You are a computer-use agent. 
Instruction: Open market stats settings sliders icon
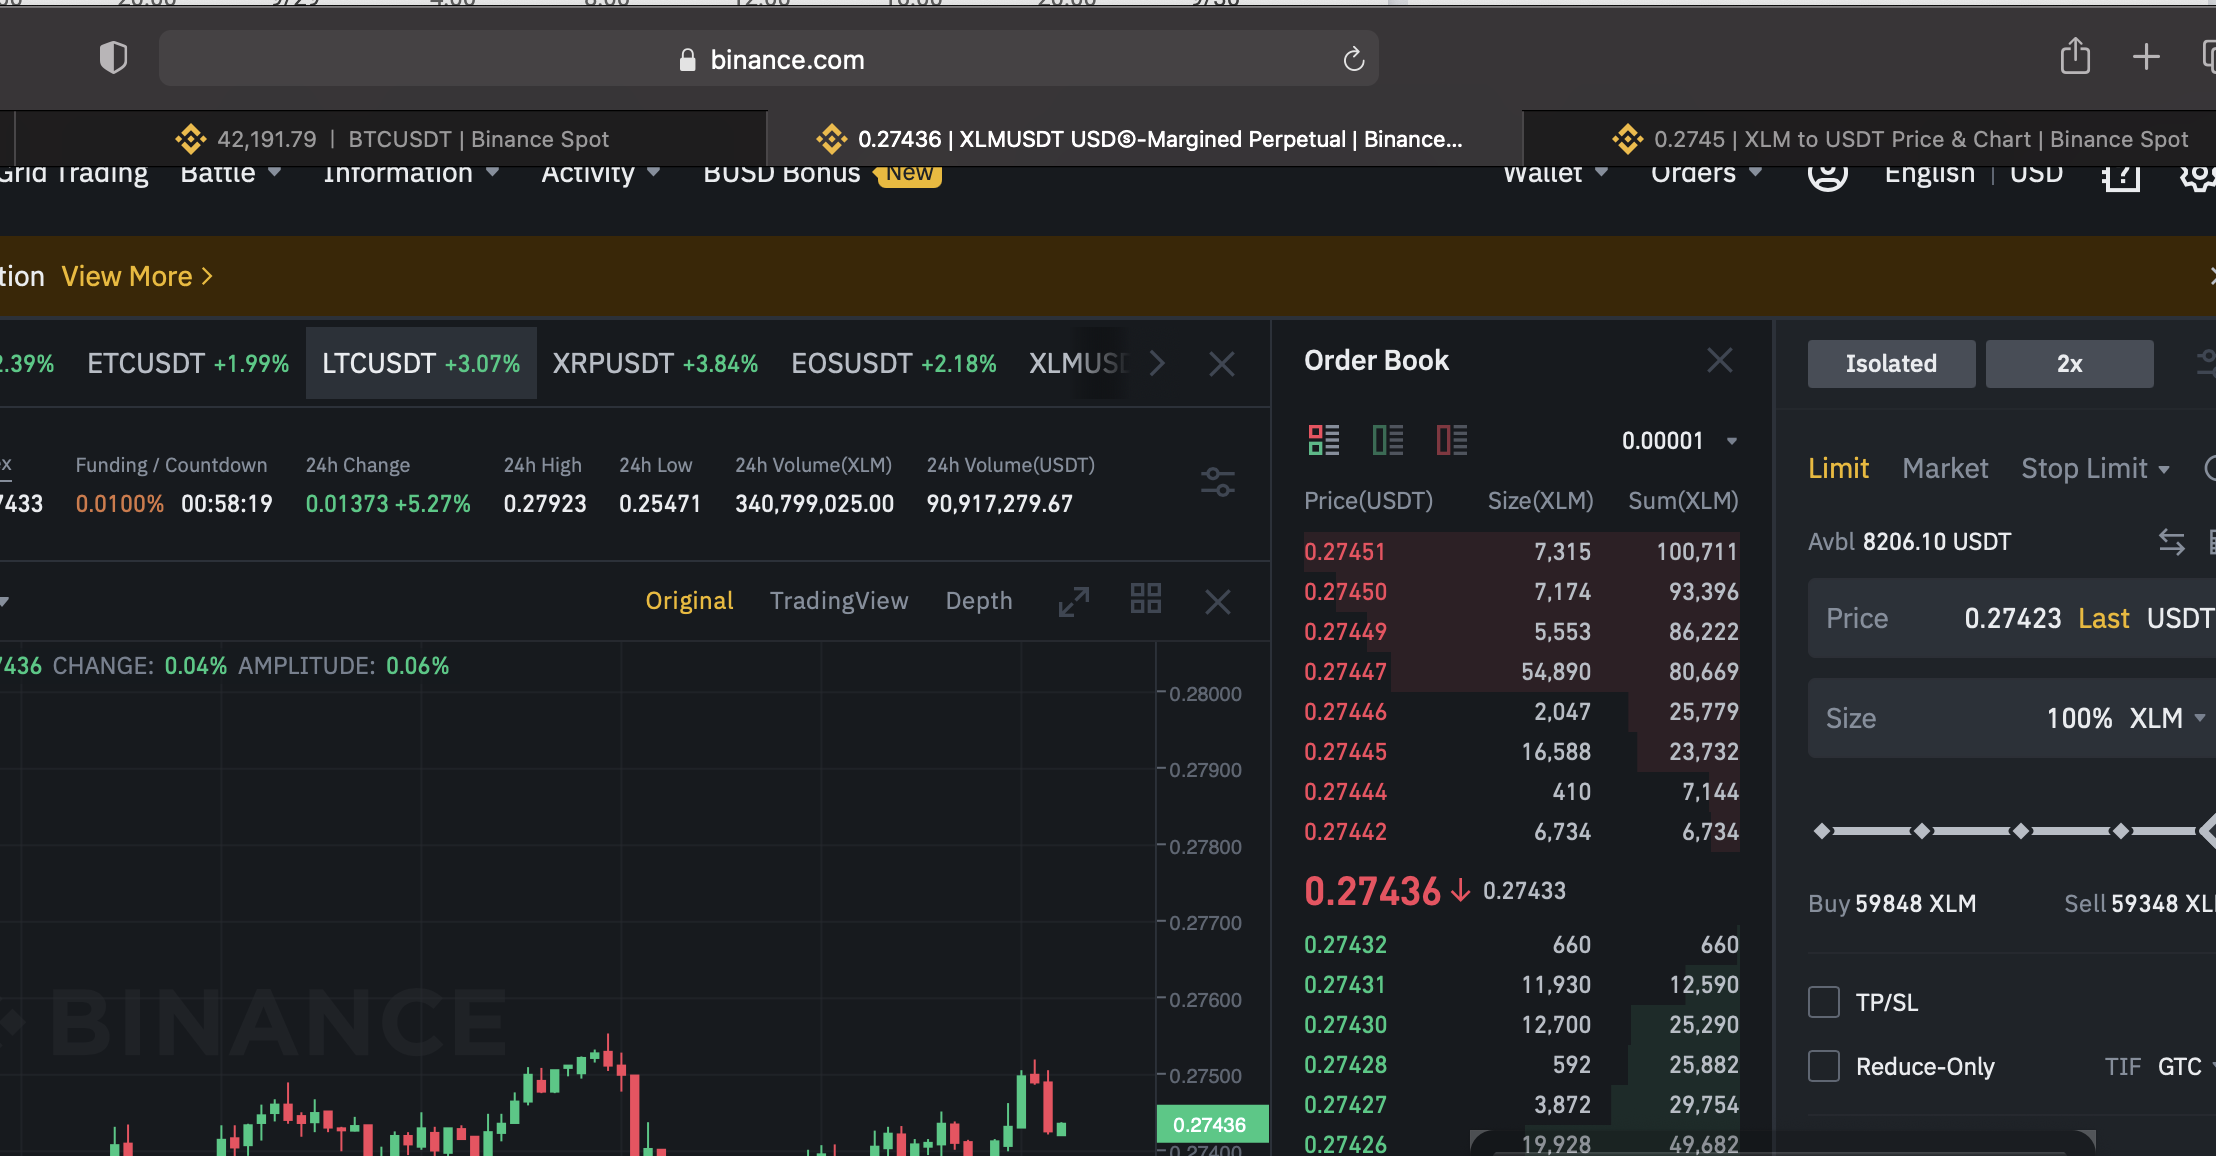[1217, 483]
